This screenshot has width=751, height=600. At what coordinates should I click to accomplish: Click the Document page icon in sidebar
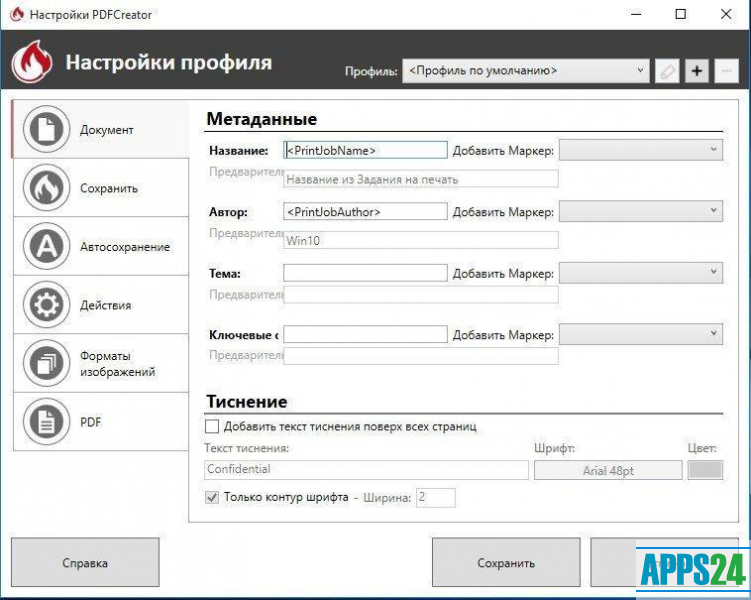tap(46, 129)
